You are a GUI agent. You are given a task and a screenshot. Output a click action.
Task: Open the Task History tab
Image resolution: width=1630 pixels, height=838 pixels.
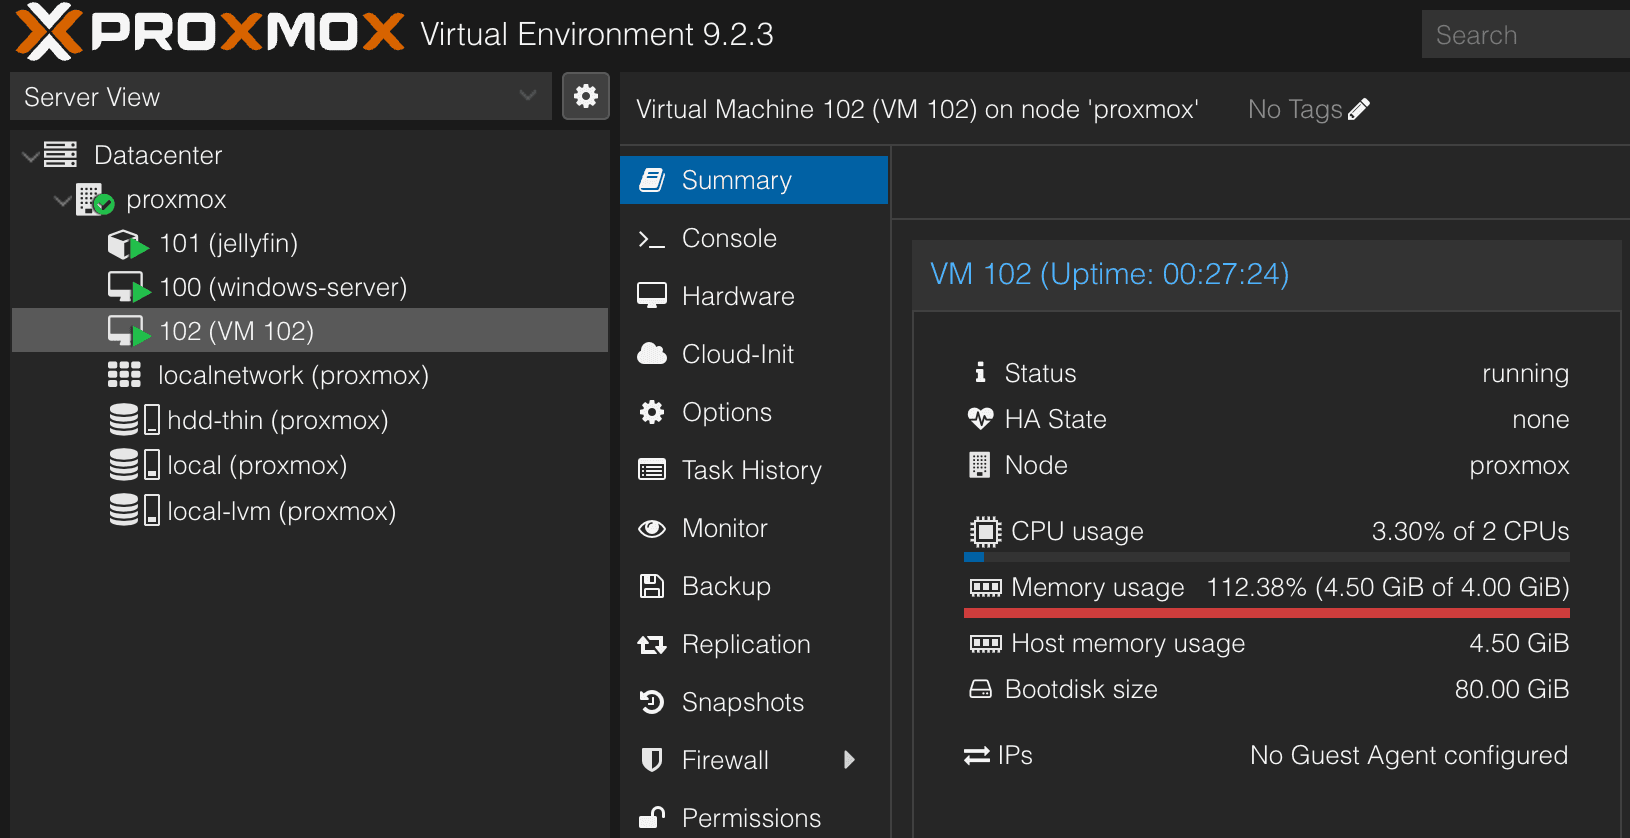[754, 470]
